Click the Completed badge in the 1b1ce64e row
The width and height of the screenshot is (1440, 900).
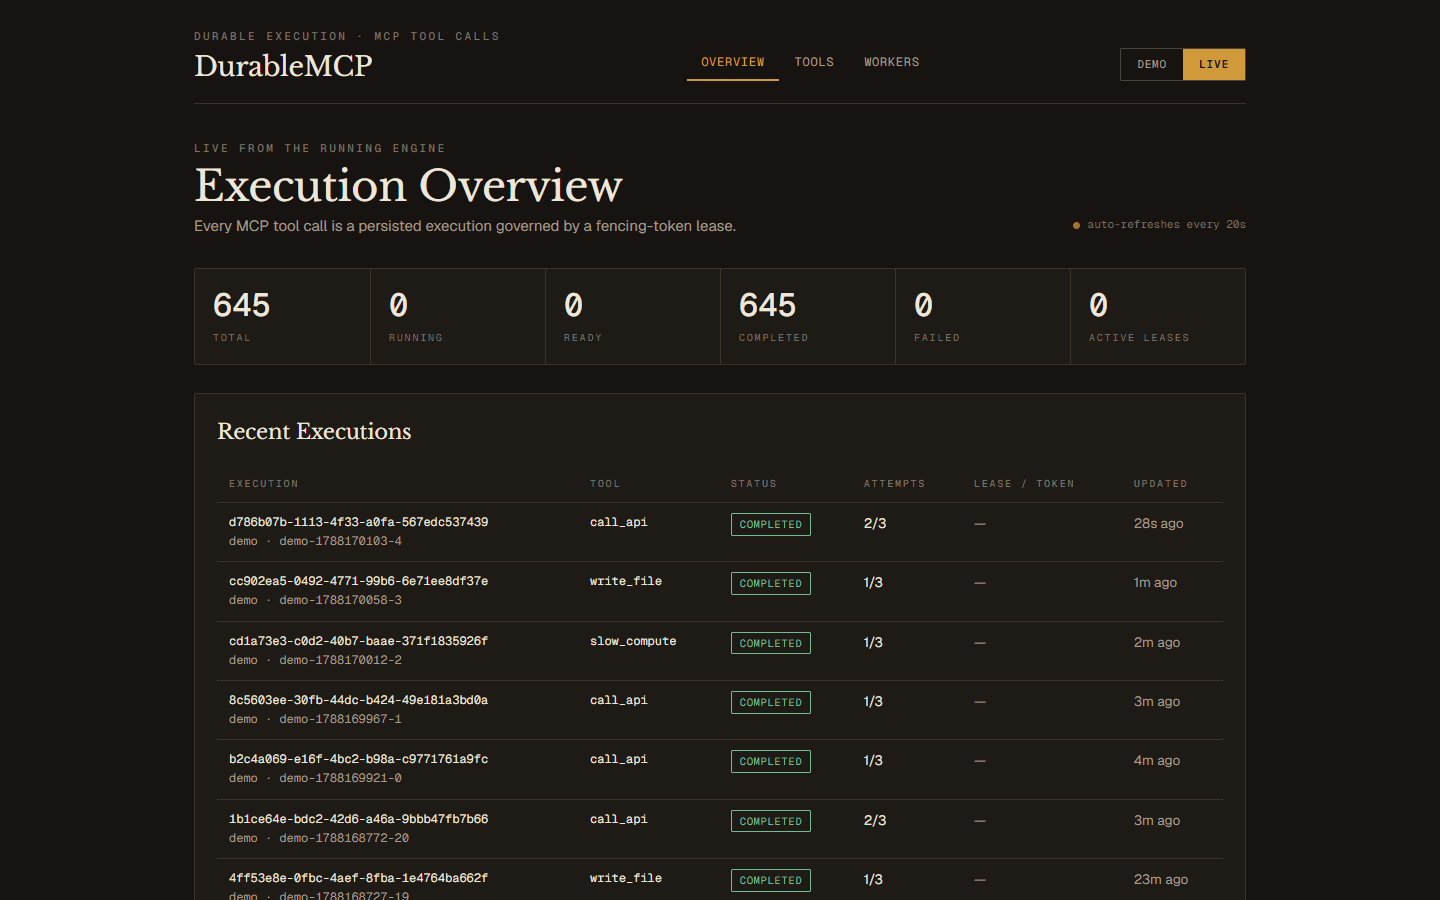click(x=771, y=821)
